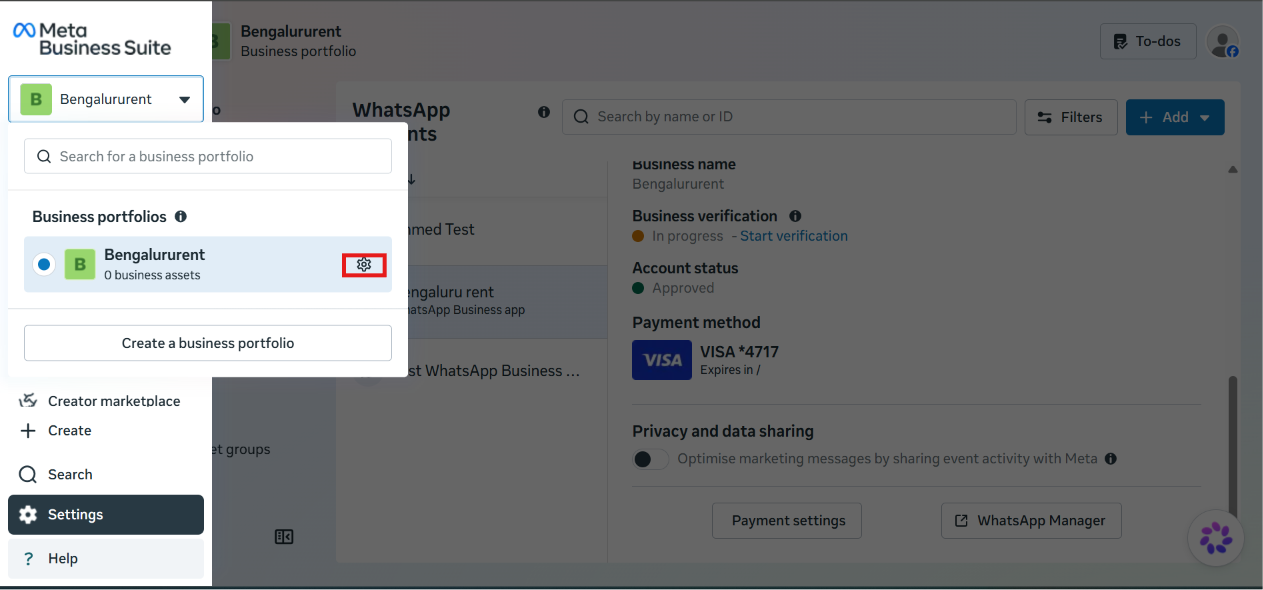The width and height of the screenshot is (1263, 590).
Task: Click the sidebar collapse panel icon
Action: [x=284, y=537]
